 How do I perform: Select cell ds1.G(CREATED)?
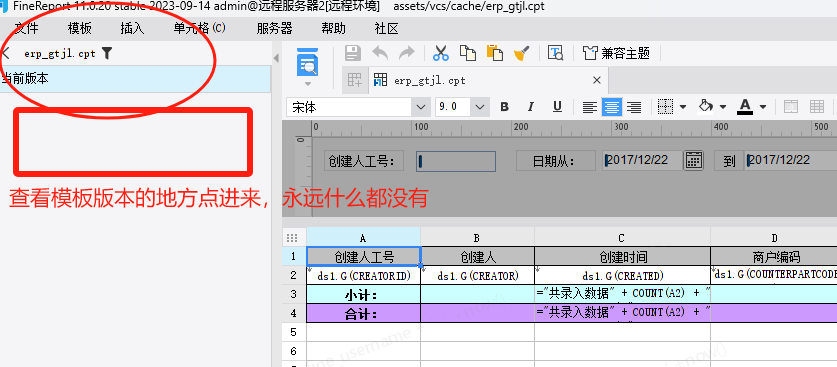tap(622, 275)
